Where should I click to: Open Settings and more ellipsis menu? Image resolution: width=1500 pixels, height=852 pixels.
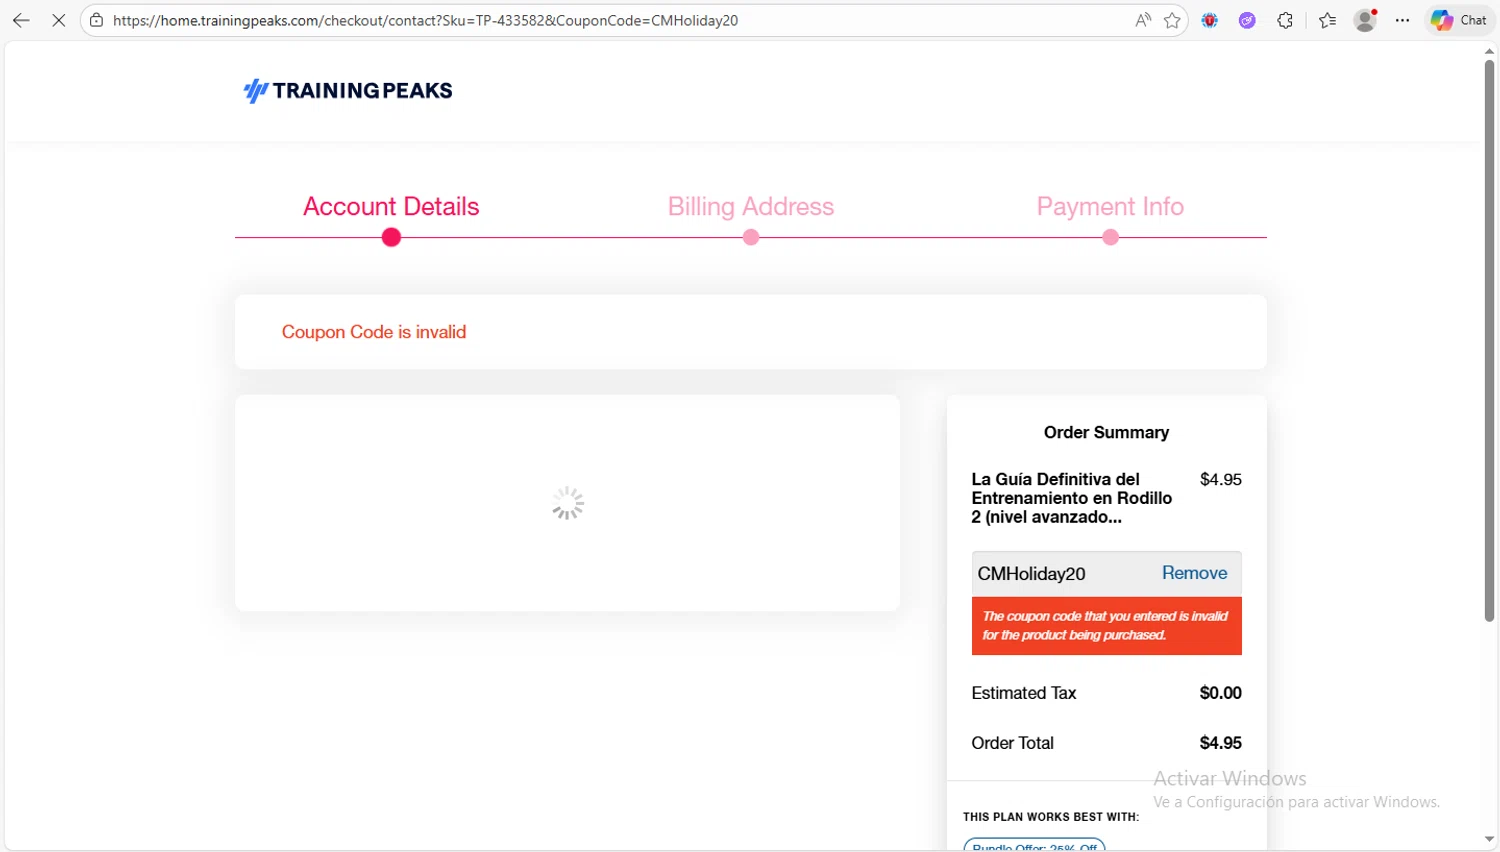(1403, 20)
